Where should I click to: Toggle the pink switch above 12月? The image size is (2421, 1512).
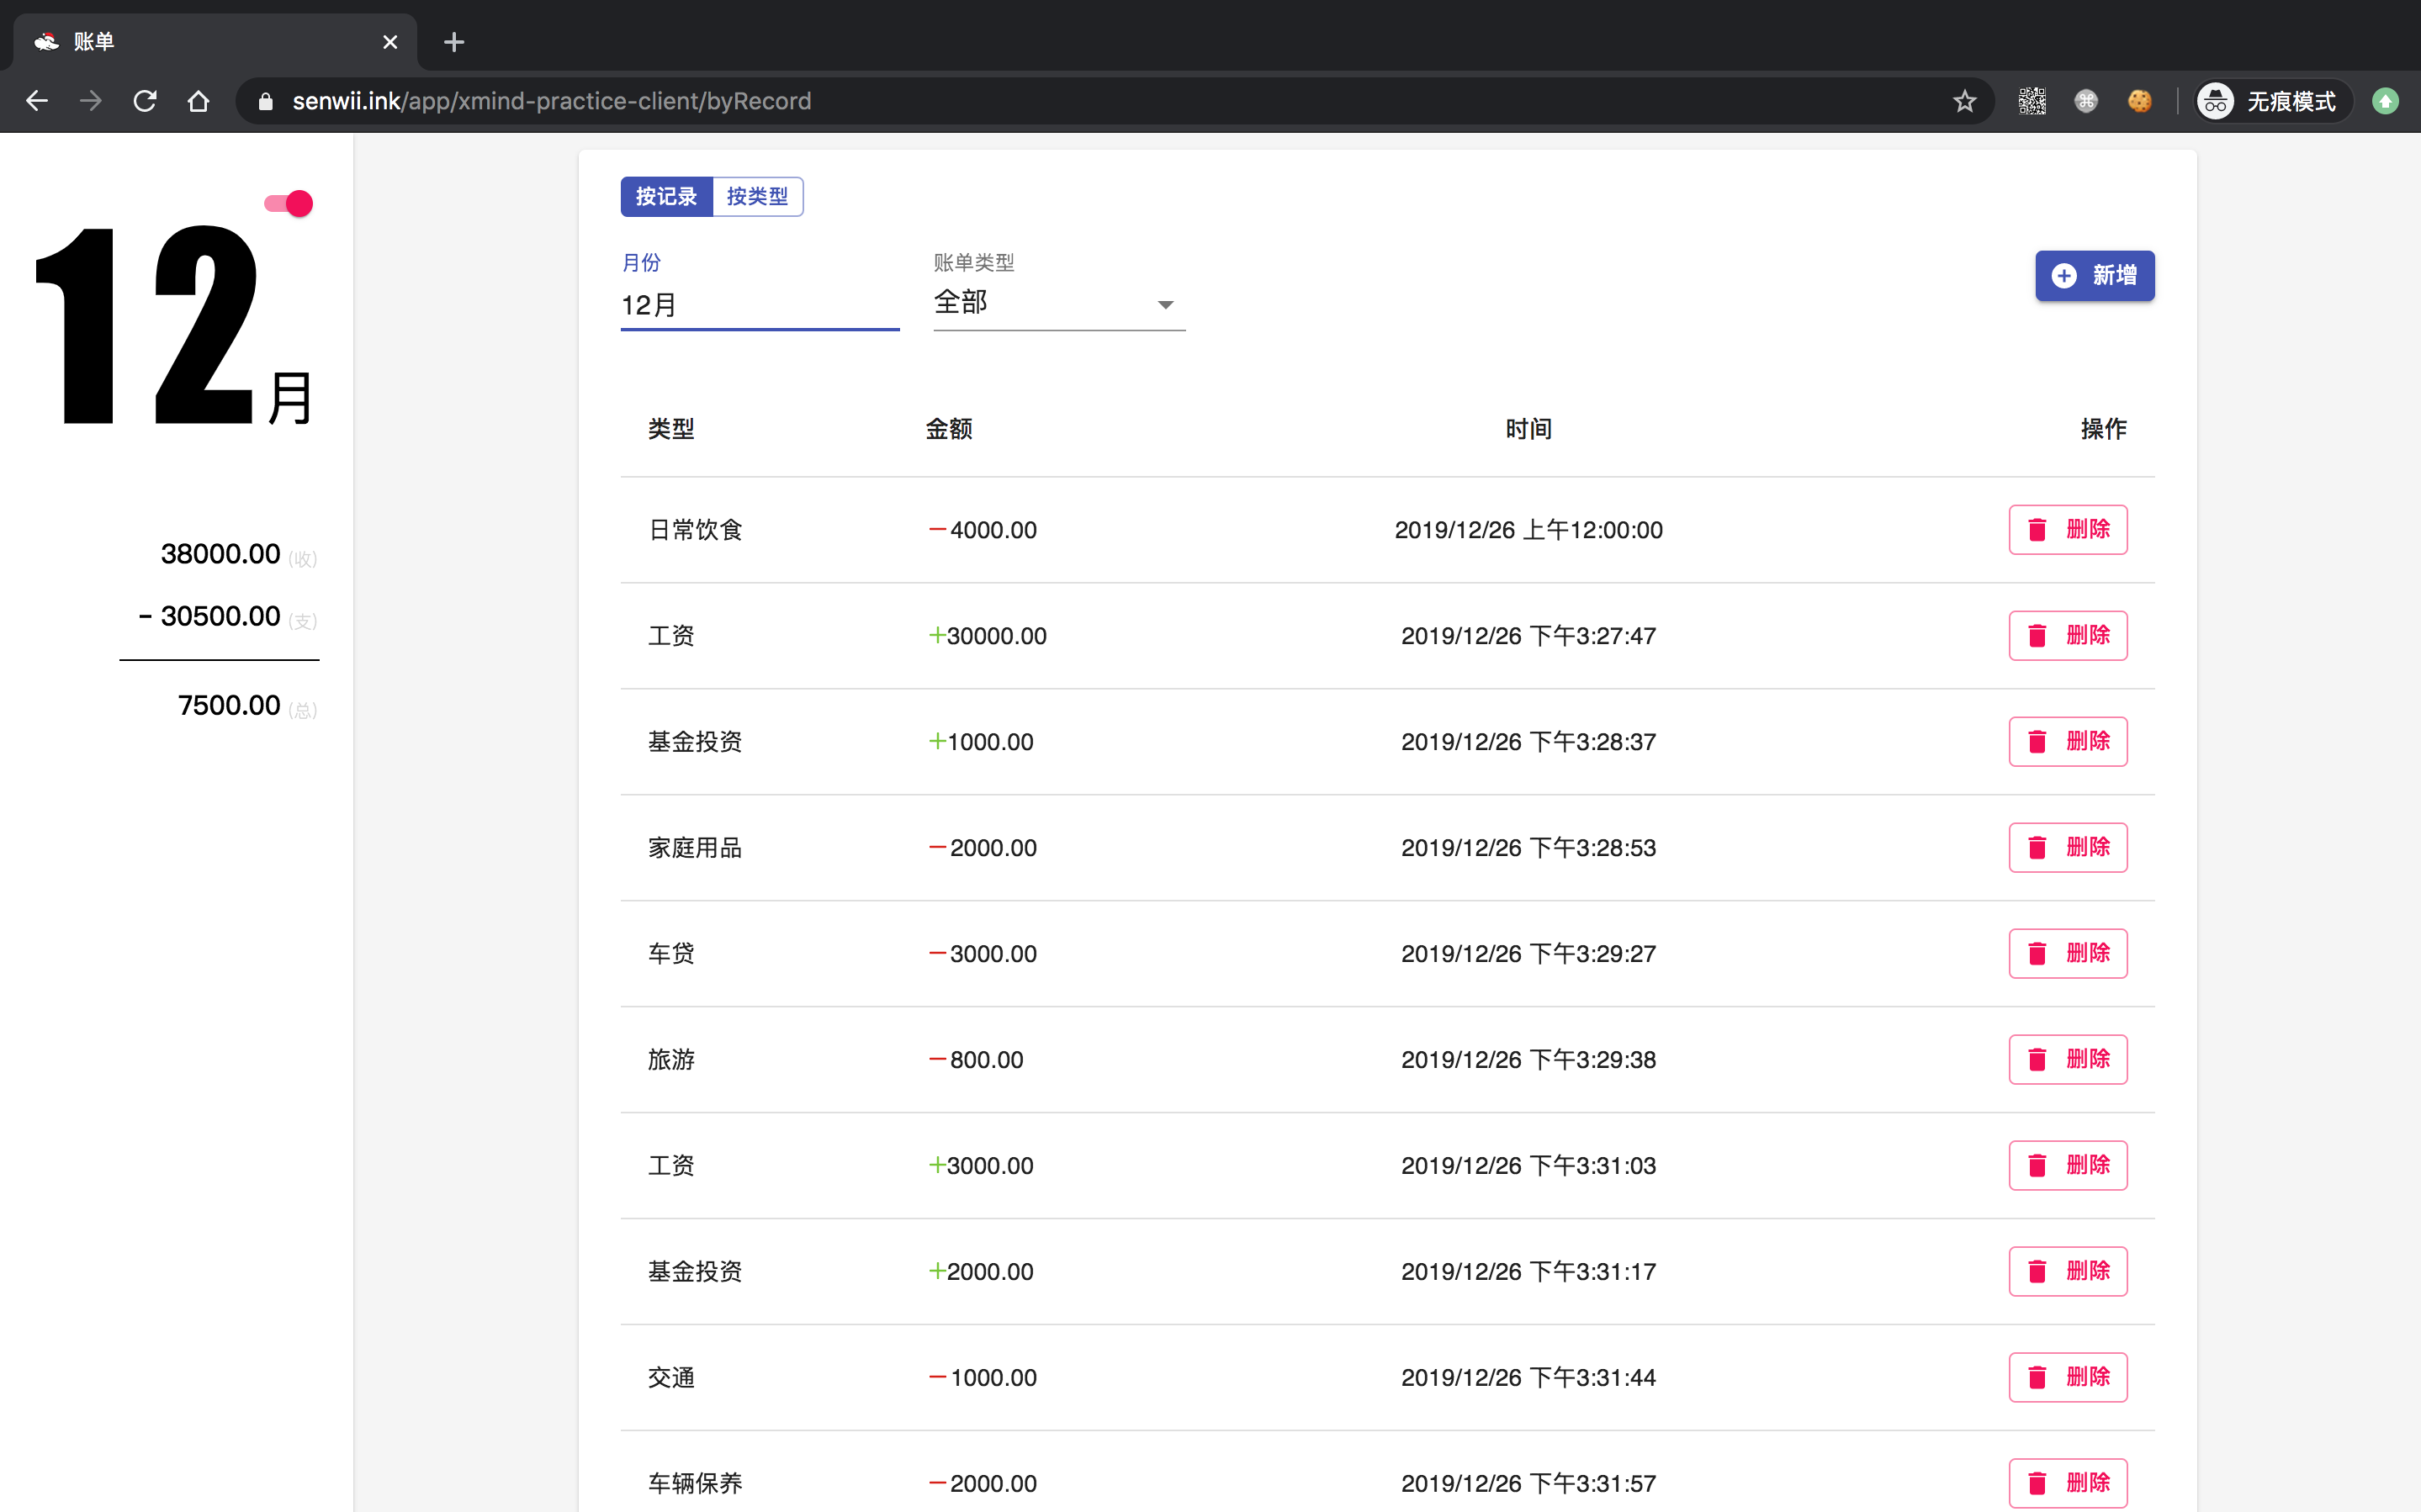tap(289, 204)
